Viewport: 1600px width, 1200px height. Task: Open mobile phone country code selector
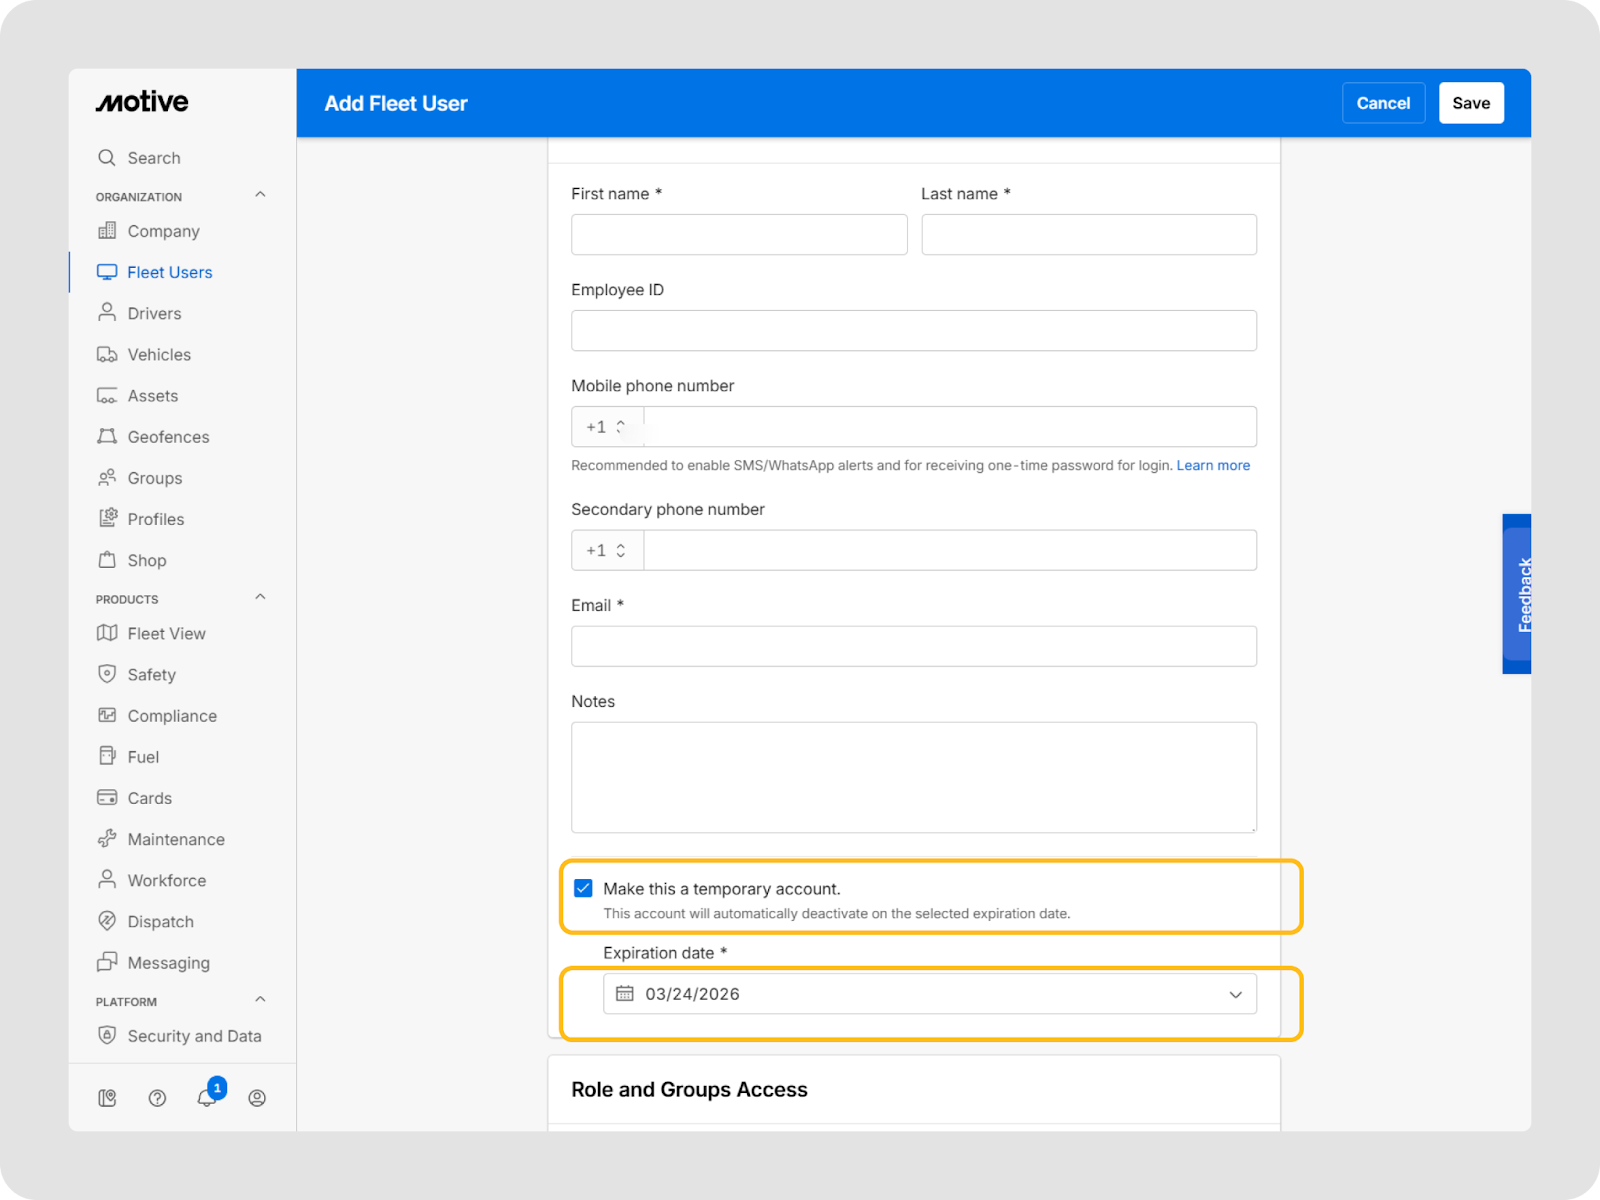[607, 427]
